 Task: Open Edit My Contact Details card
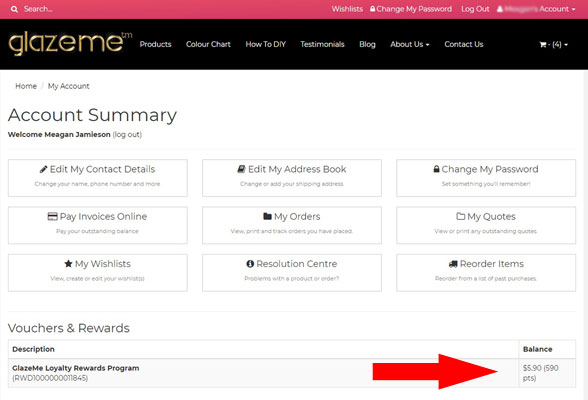click(98, 178)
